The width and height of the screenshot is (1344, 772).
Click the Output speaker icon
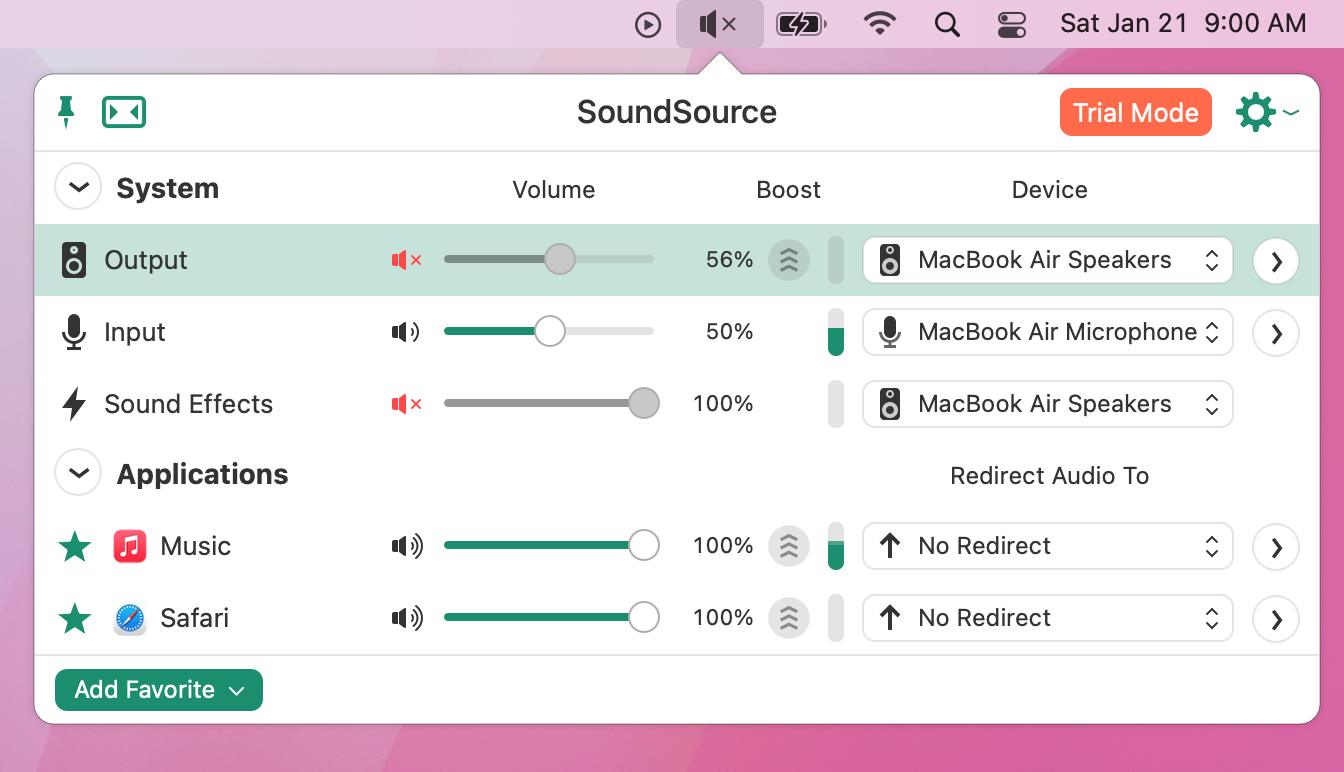point(74,260)
